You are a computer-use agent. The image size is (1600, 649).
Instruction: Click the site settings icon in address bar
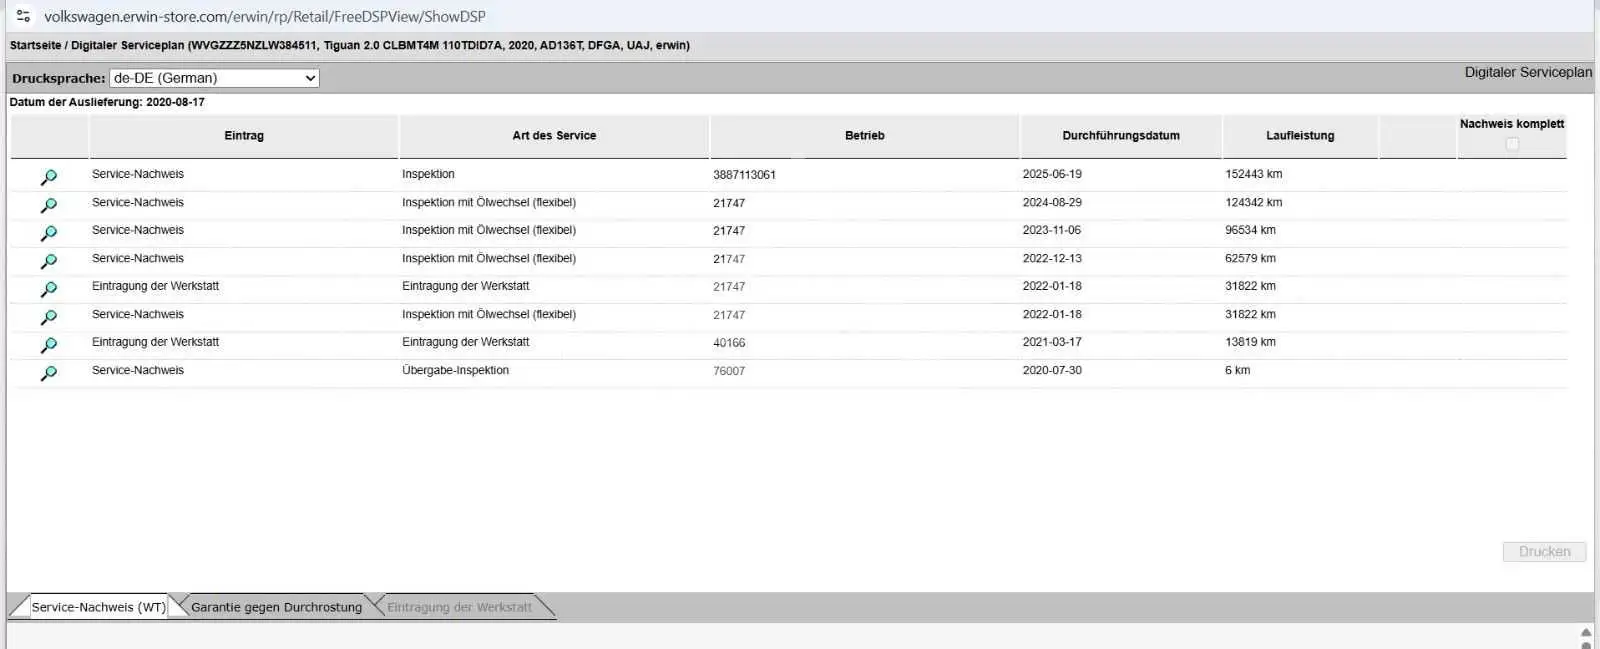(23, 16)
